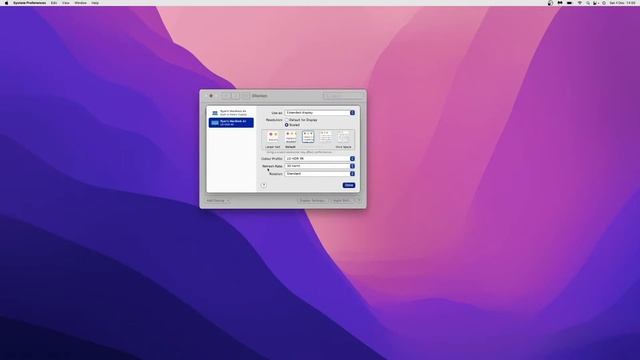Click the Night Shift button
The image size is (640, 360).
coord(342,201)
